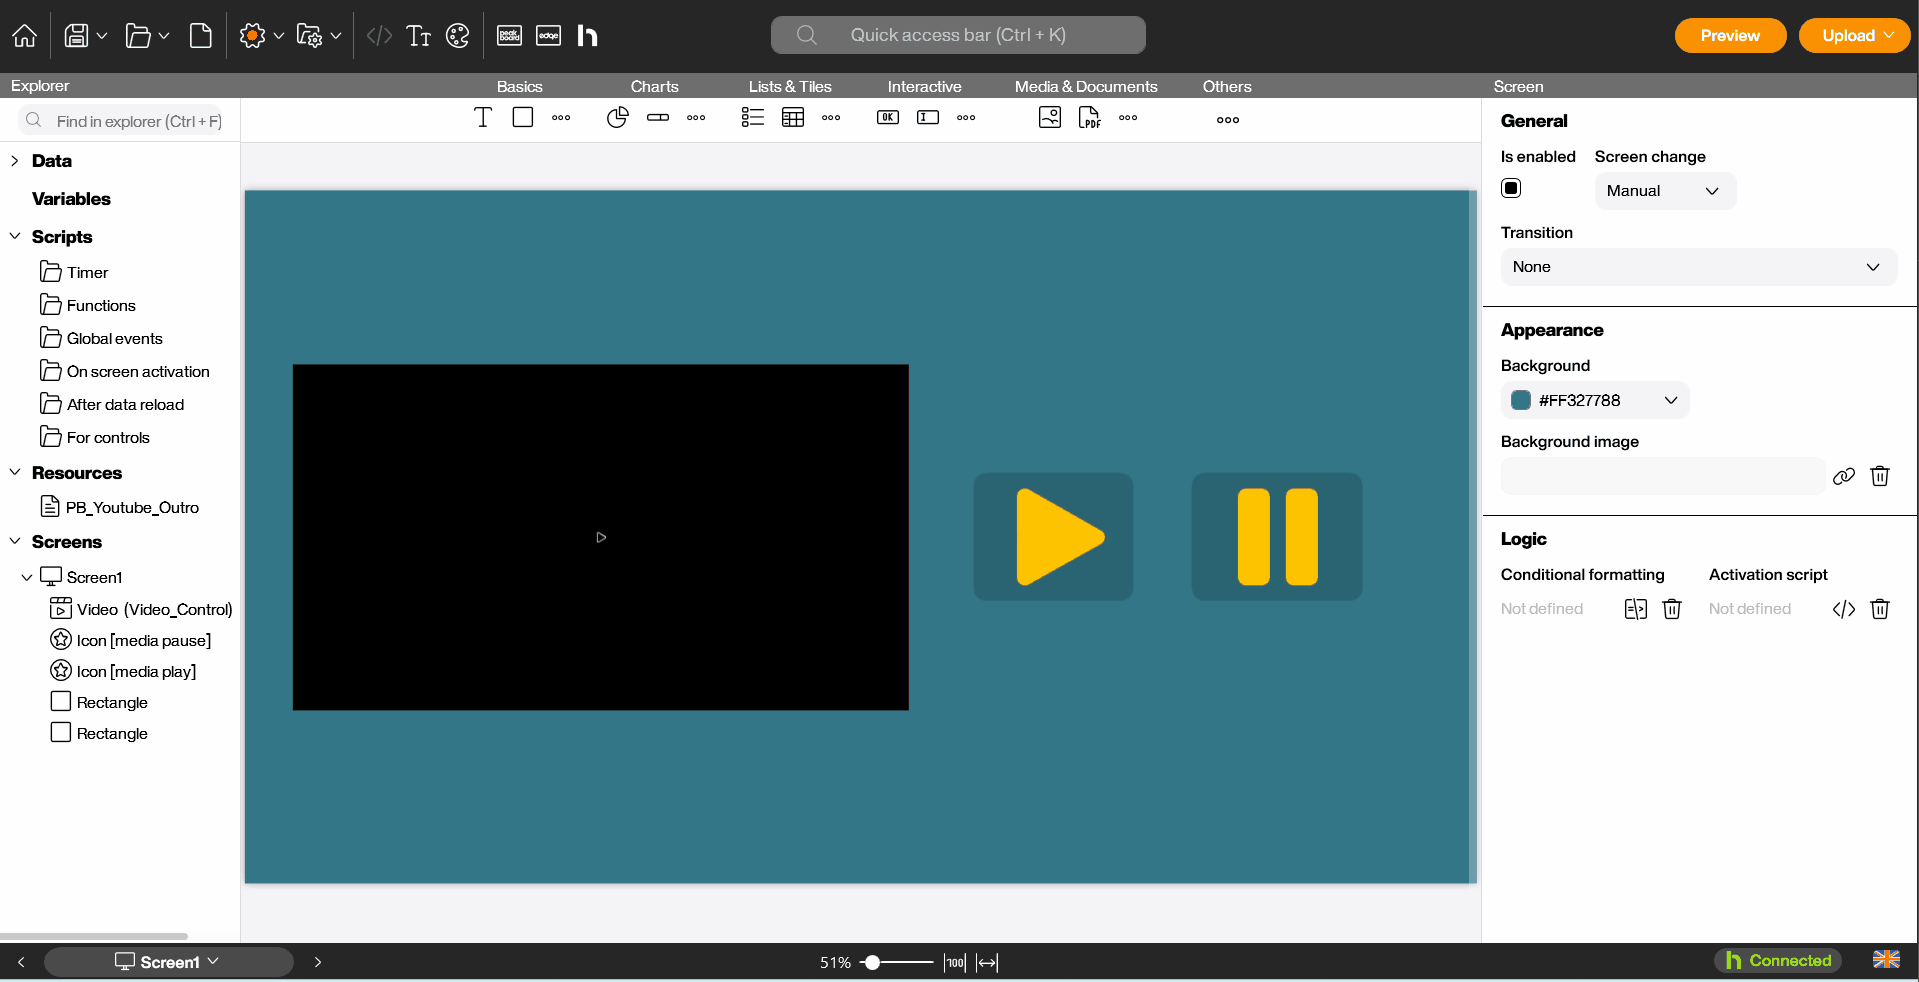This screenshot has height=982, width=1919.
Task: Open the color palette theme icon
Action: [x=457, y=36]
